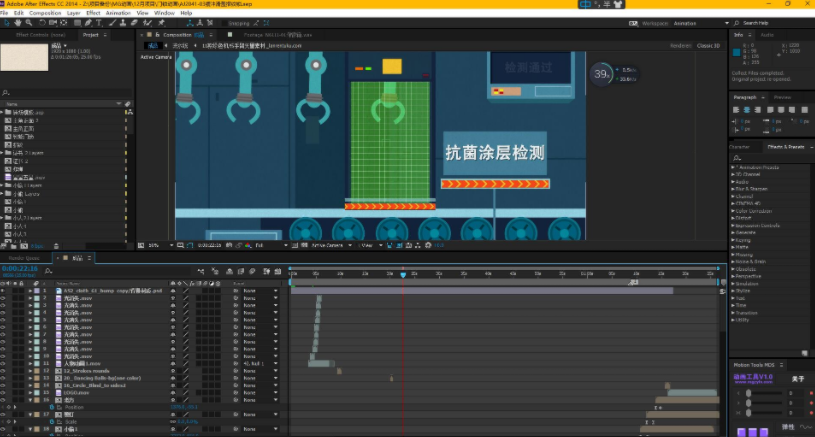Image resolution: width=815 pixels, height=437 pixels.
Task: Expand the Color Correction effects category
Action: (x=753, y=211)
